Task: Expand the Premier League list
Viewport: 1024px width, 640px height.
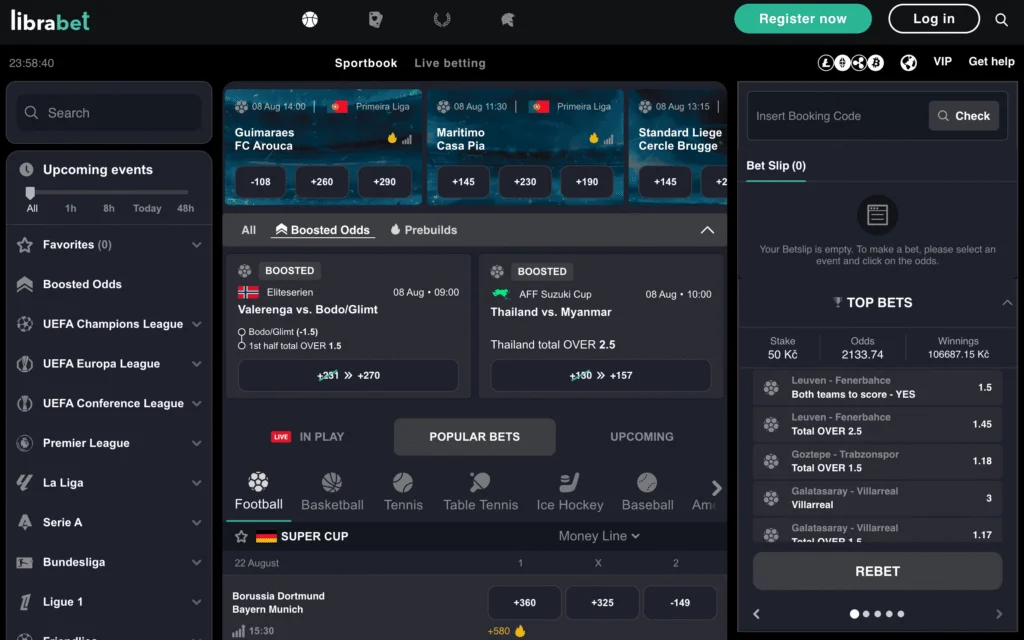Action: [x=197, y=443]
